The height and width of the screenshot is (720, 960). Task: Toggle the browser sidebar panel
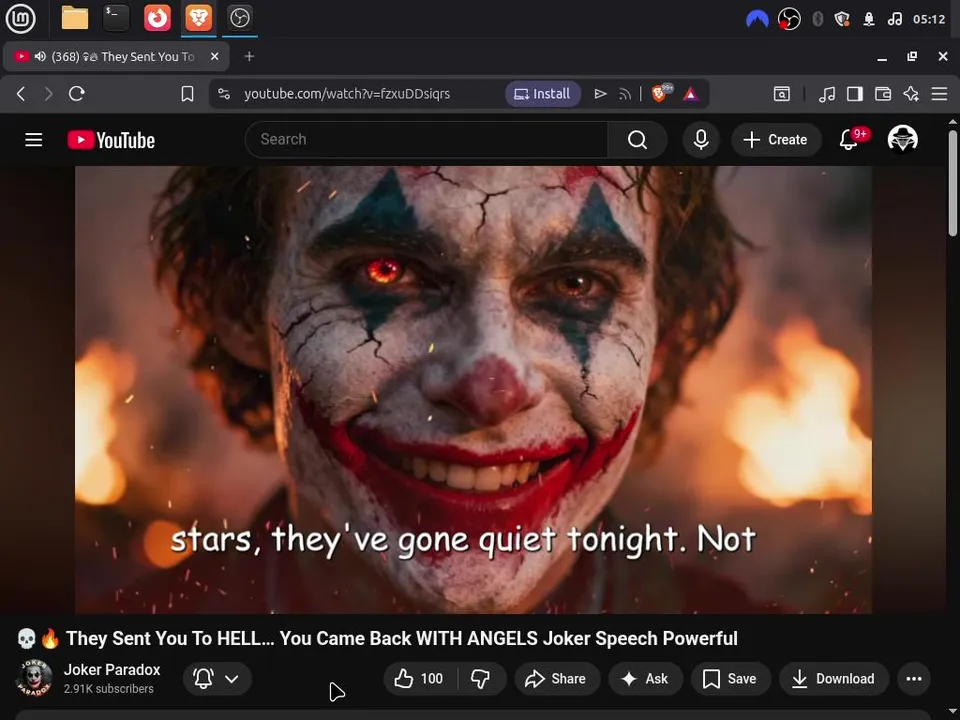click(x=855, y=94)
